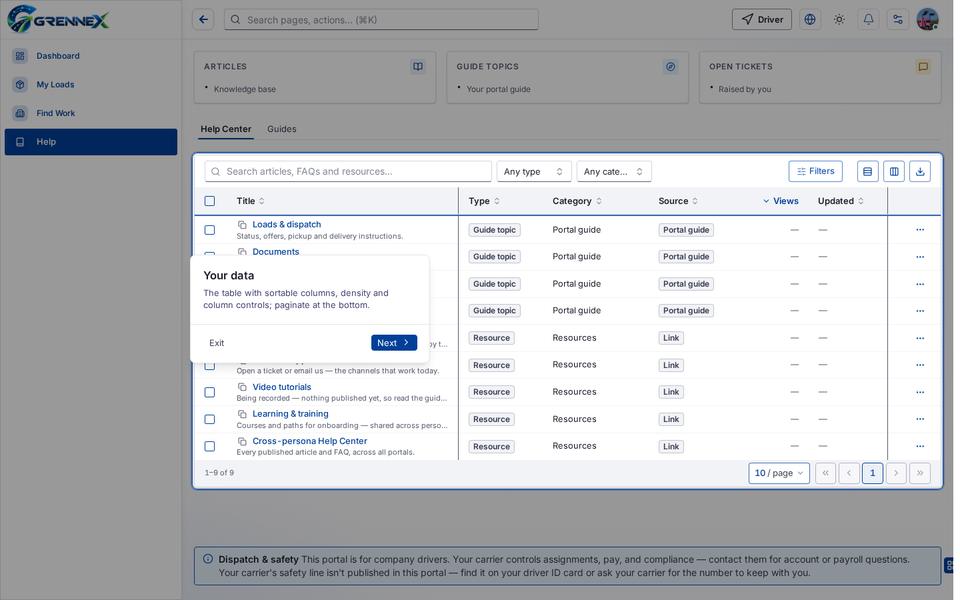Open the notifications bell

(x=868, y=20)
